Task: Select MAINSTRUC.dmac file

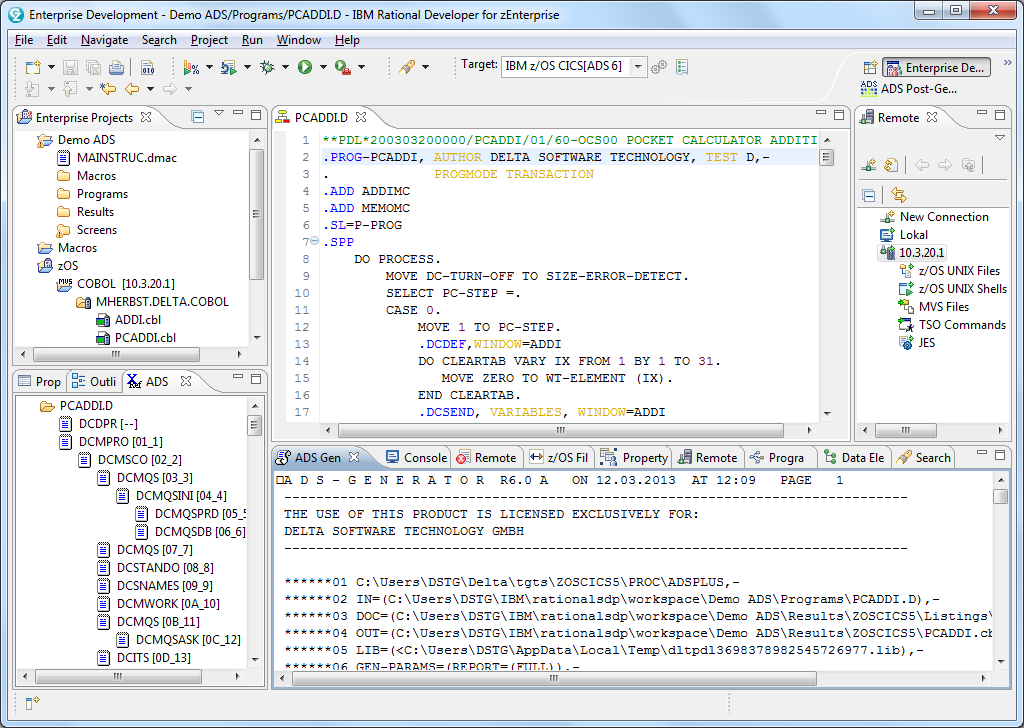Action: coord(127,157)
